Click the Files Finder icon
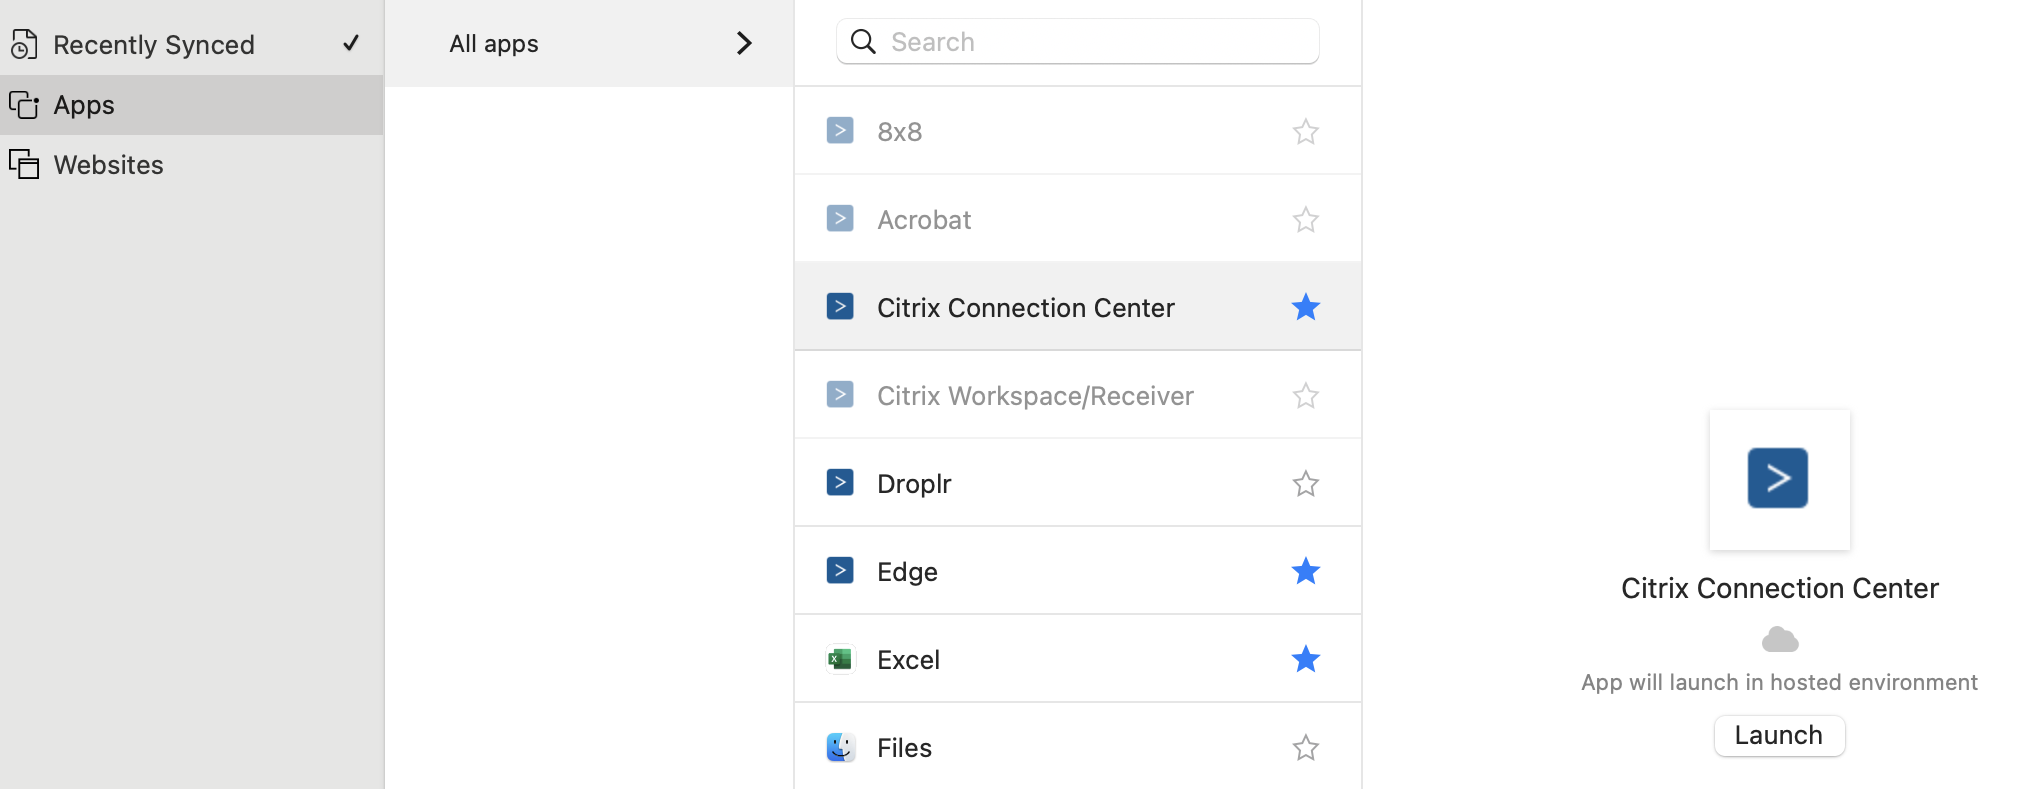The image size is (2019, 789). coord(840,747)
